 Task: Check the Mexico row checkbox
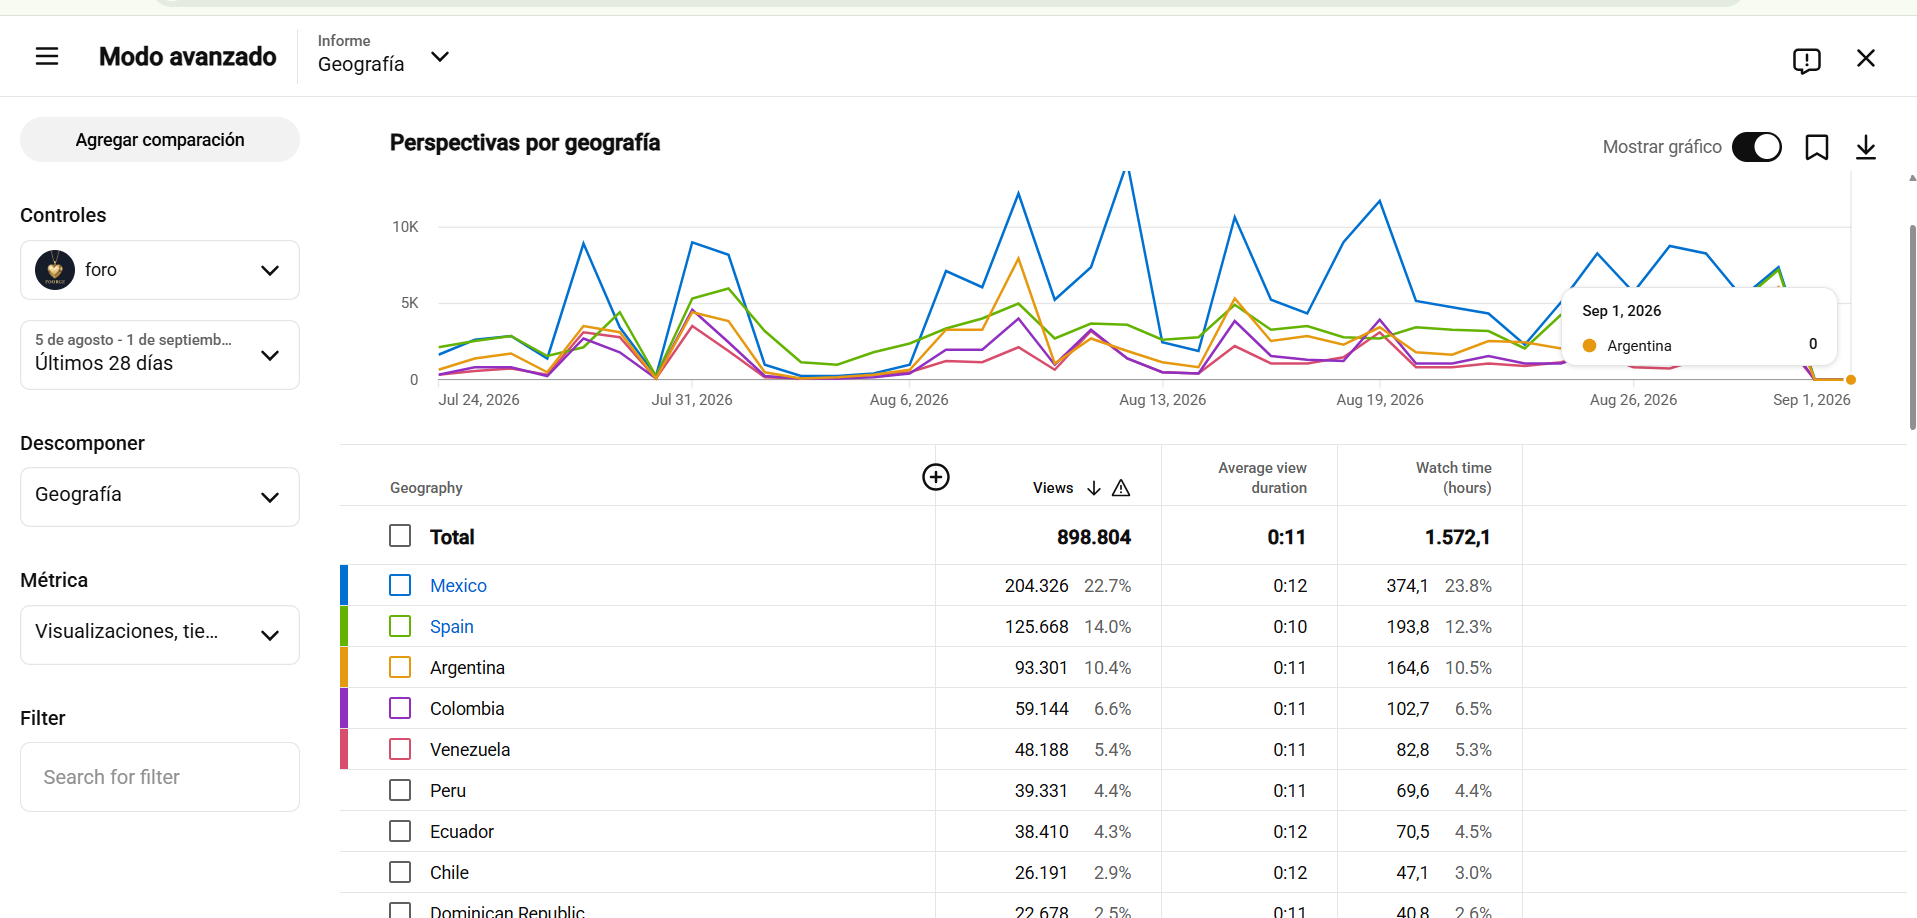(400, 585)
